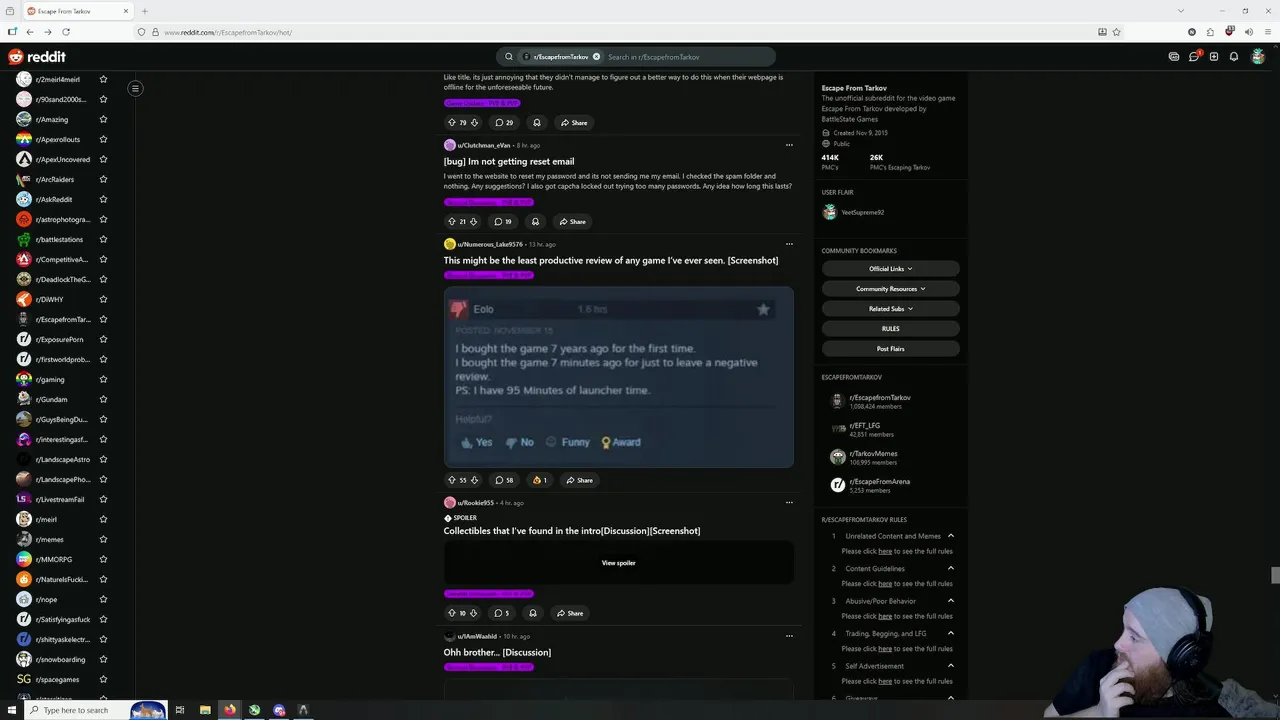Collapse the left navigation sidebar
Screen dimensions: 1280x720
135,88
